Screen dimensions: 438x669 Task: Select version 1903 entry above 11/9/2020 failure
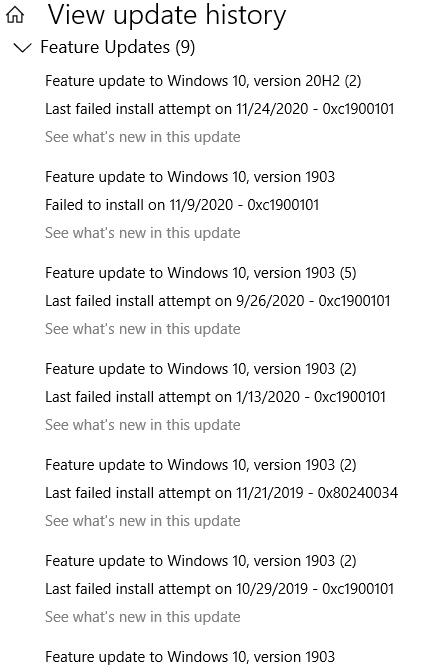[190, 177]
